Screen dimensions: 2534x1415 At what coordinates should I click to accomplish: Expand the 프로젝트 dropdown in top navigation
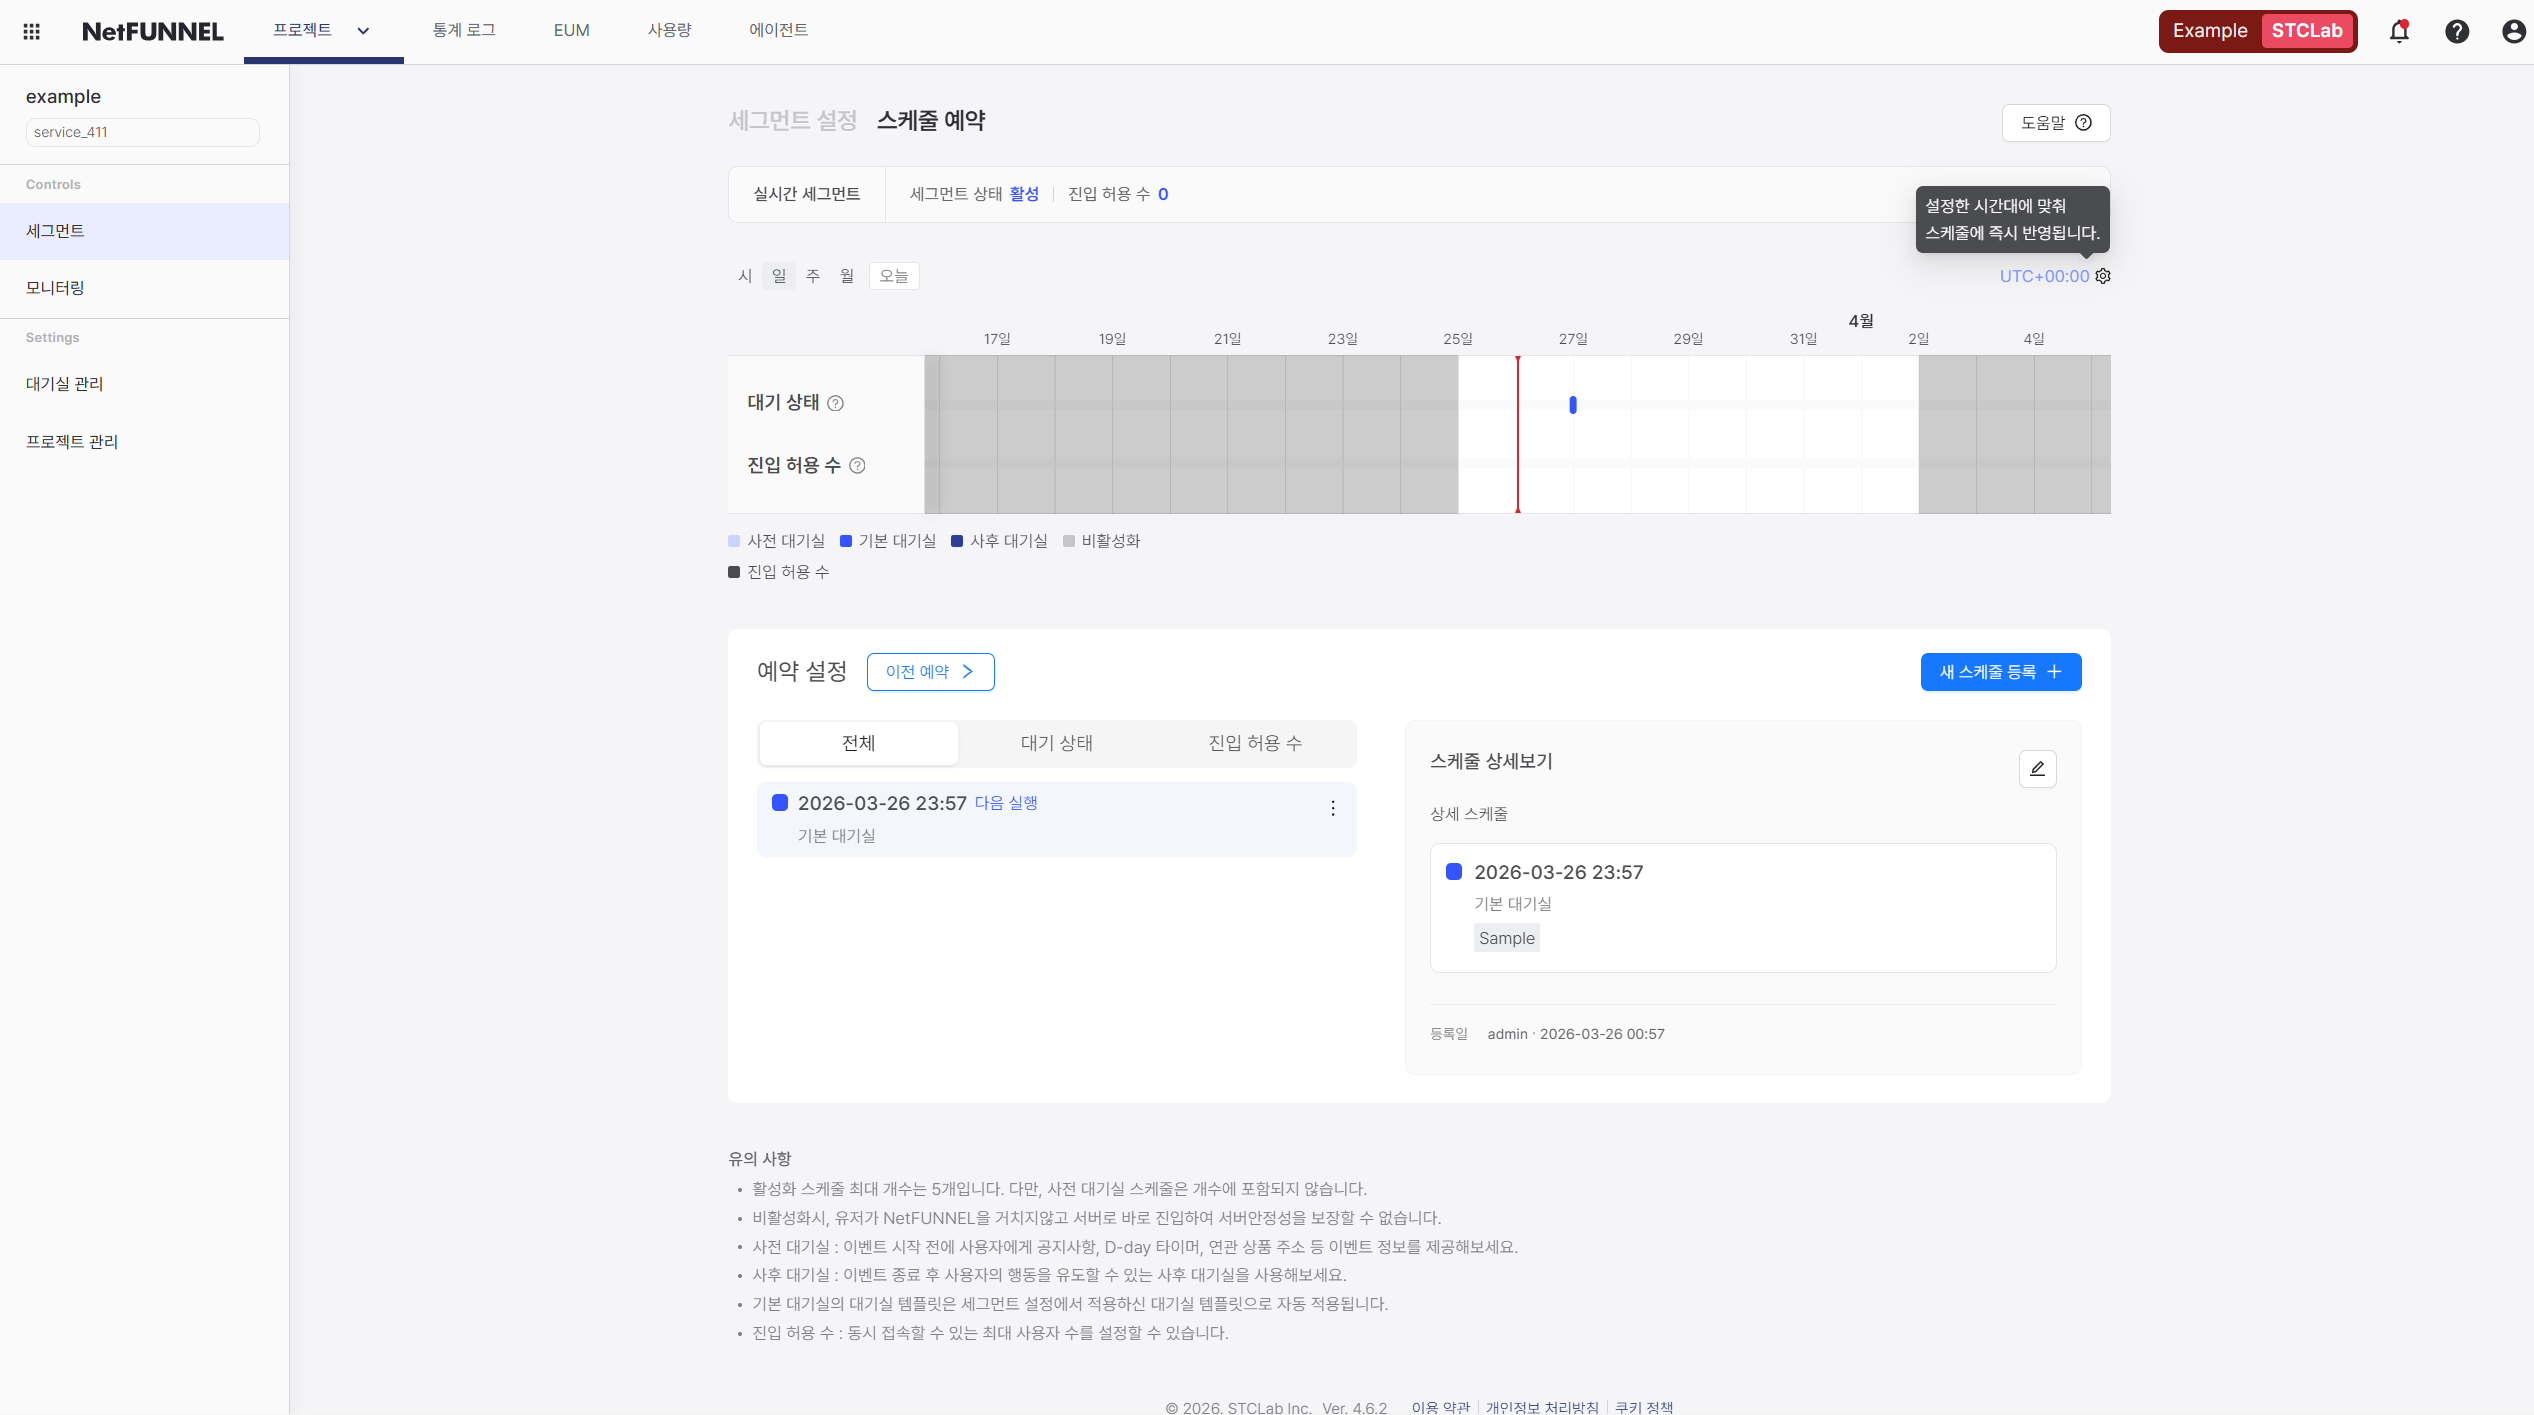pos(363,31)
